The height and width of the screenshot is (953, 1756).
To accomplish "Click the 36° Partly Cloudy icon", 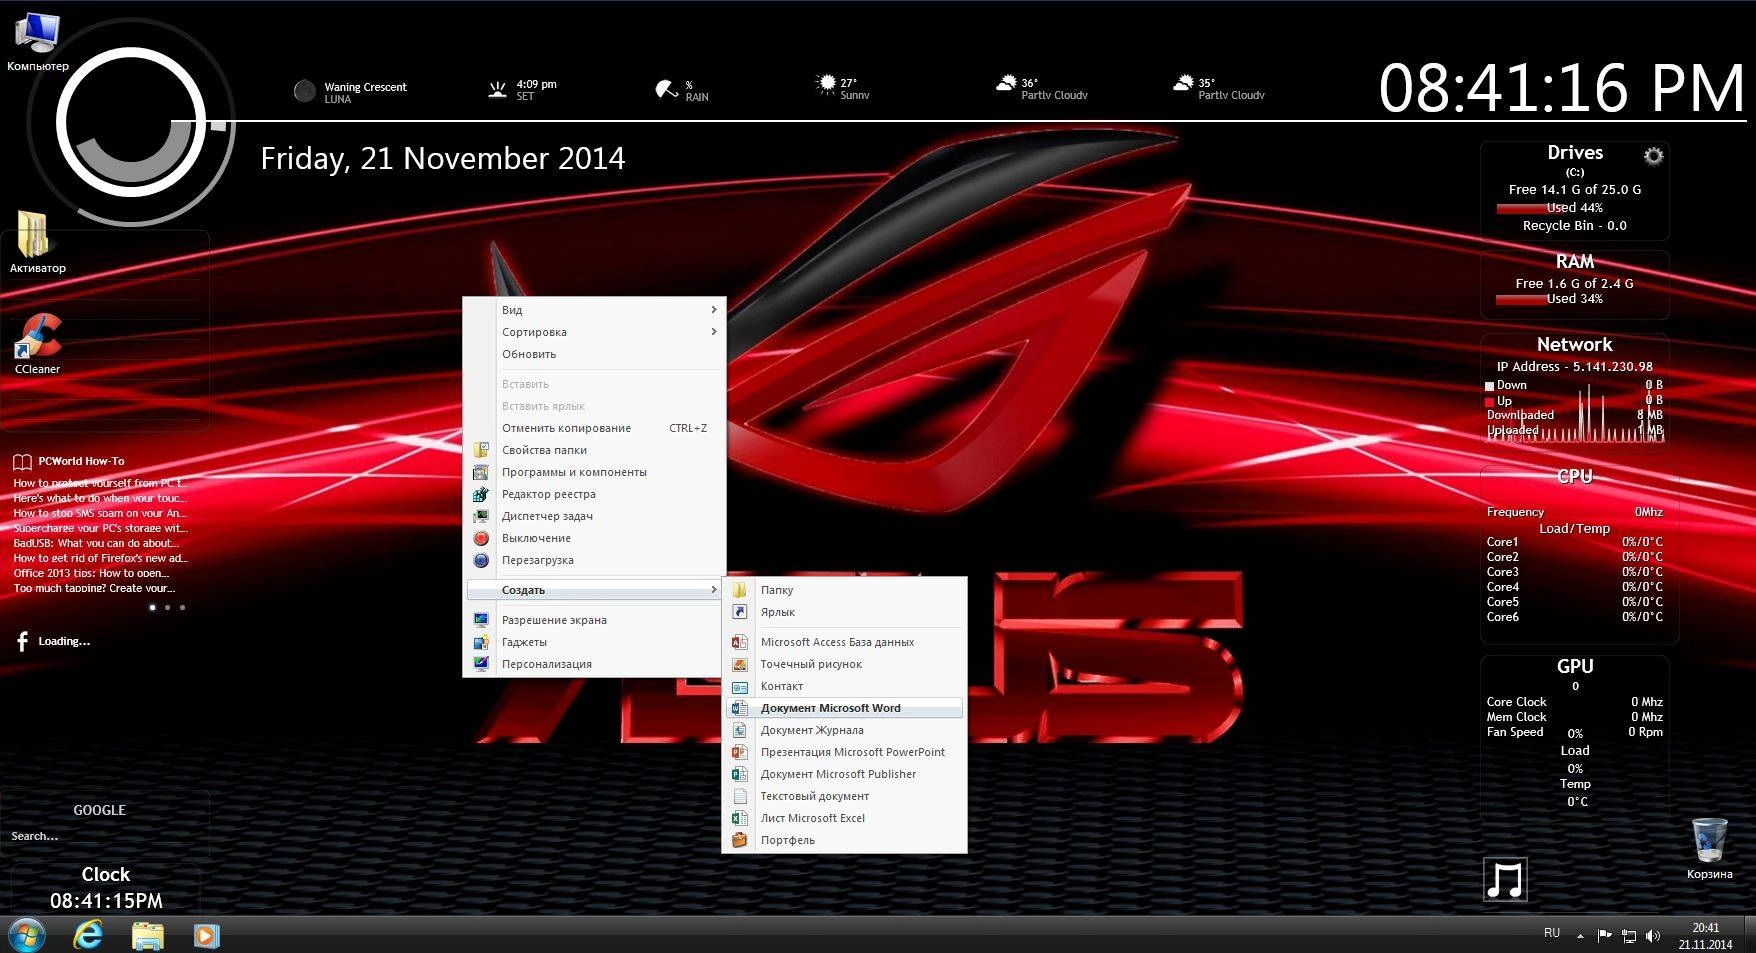I will coord(1006,84).
